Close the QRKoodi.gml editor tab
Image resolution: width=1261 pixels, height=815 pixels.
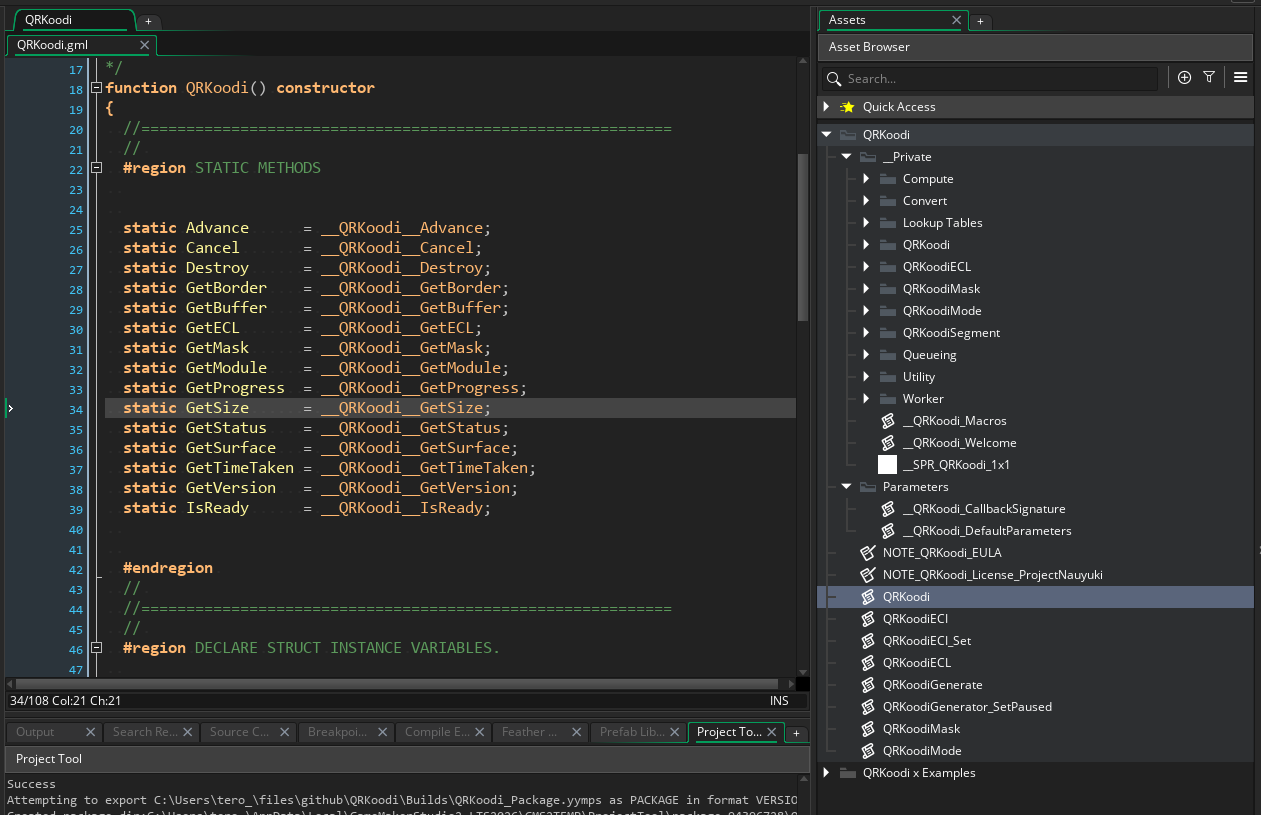point(145,45)
